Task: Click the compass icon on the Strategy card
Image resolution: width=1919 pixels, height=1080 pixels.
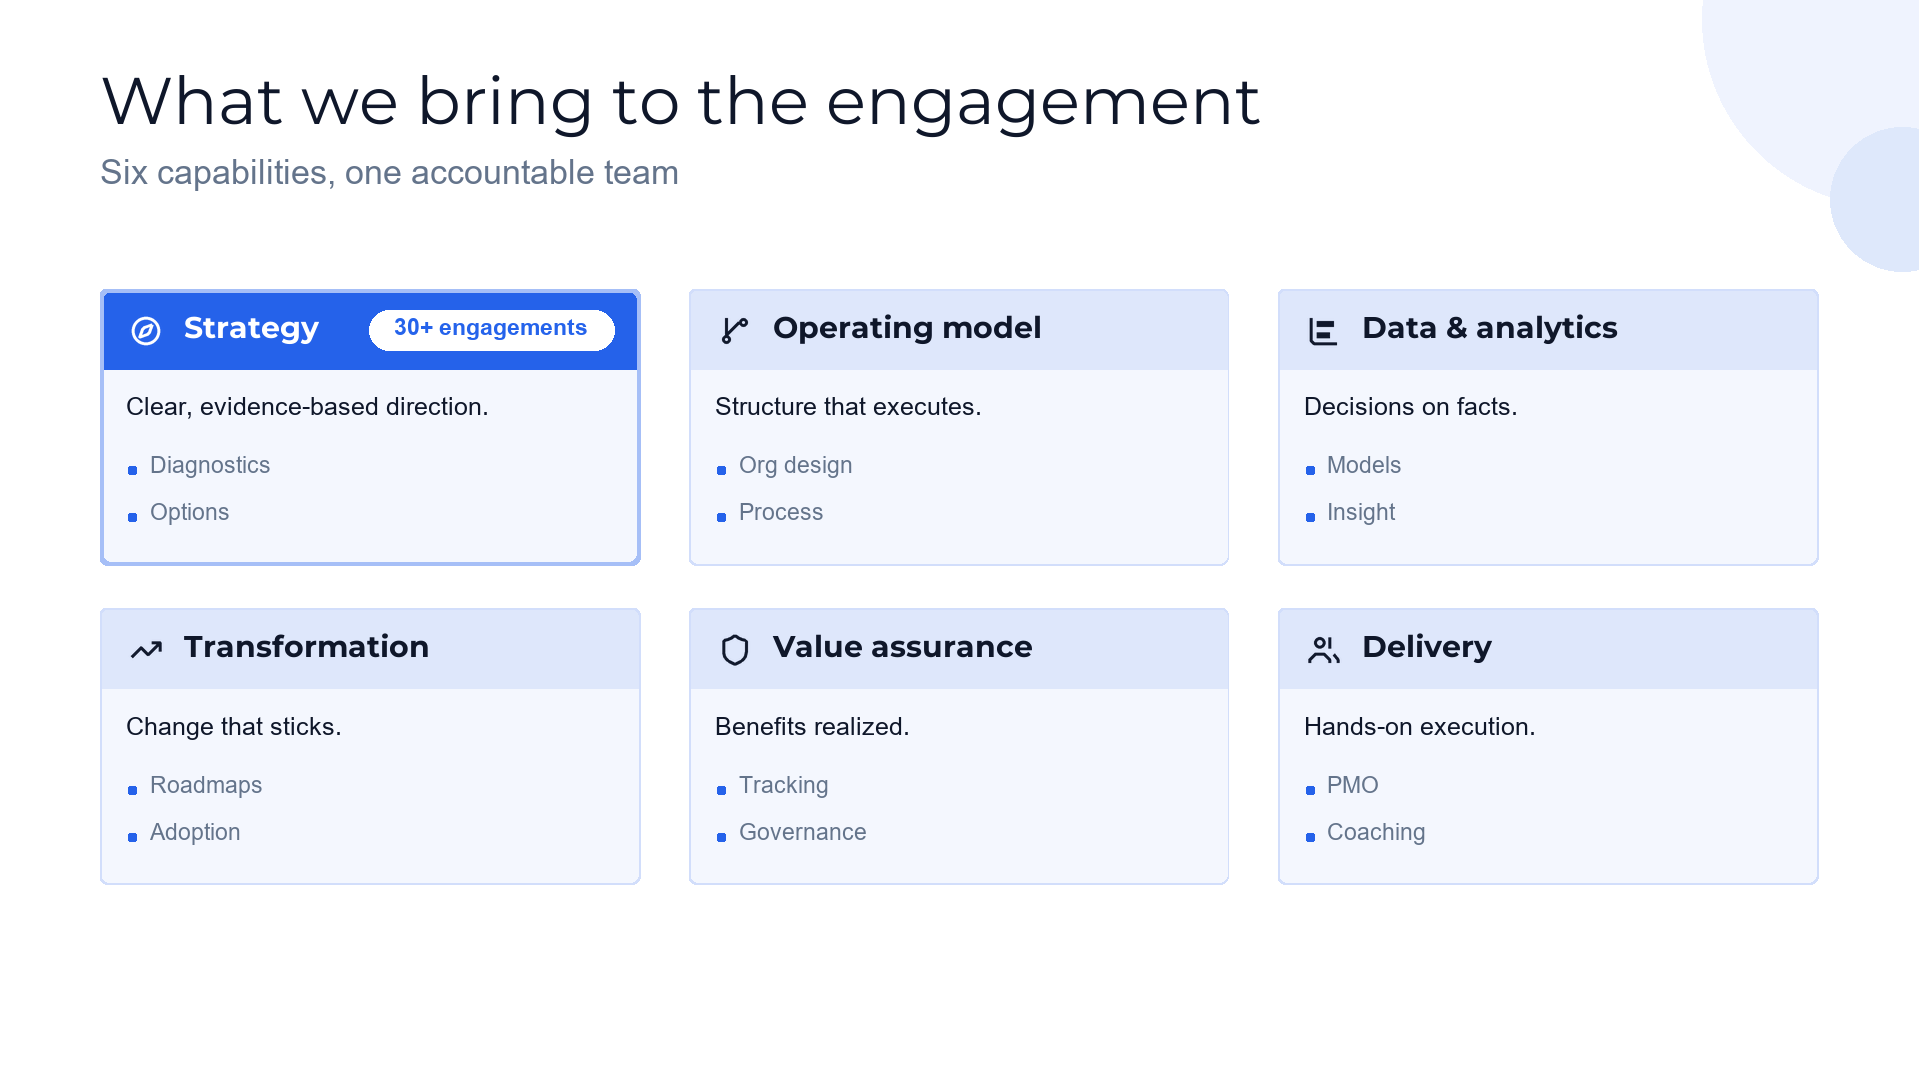Action: (146, 331)
